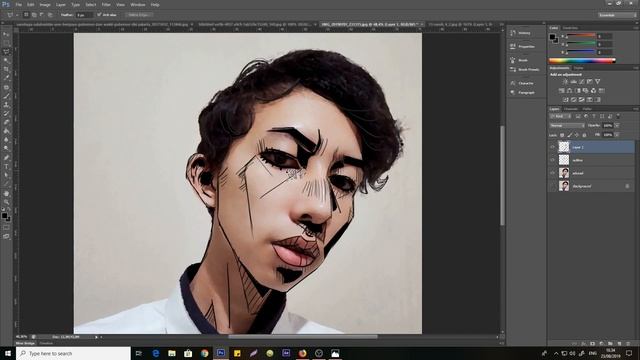Select the Brush tool in toolbar
Viewport: 640px width, 360px height.
click(x=6, y=96)
